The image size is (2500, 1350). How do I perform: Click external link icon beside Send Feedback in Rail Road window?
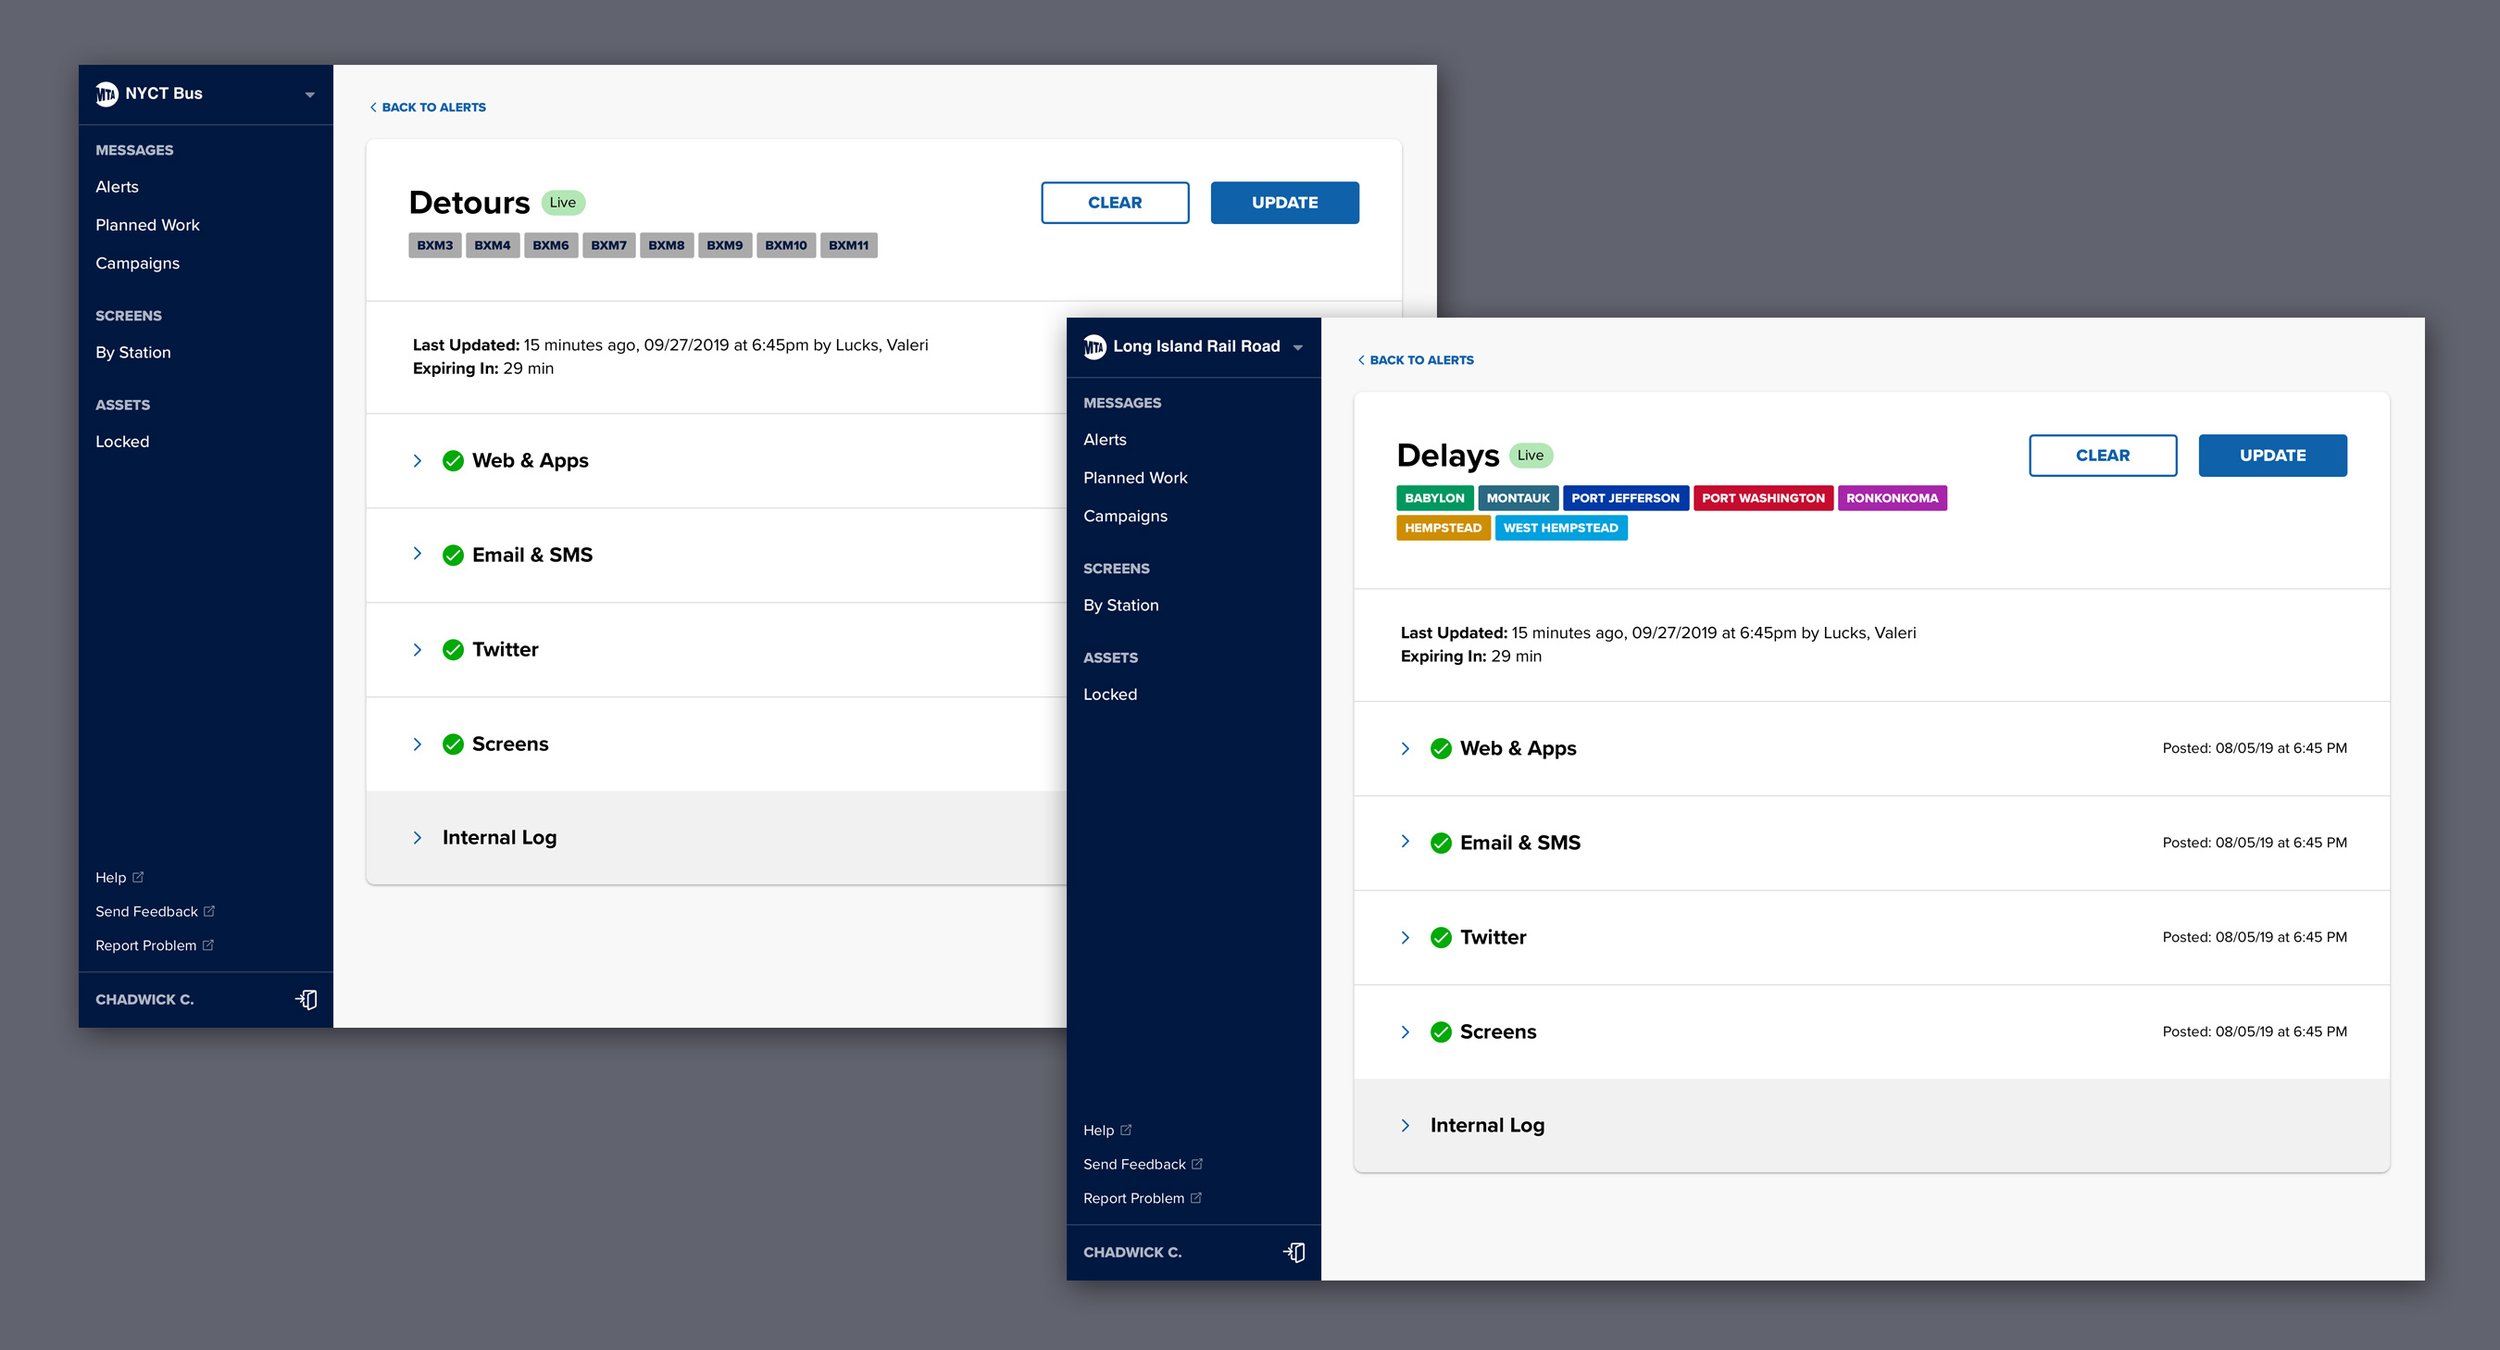coord(1197,1164)
